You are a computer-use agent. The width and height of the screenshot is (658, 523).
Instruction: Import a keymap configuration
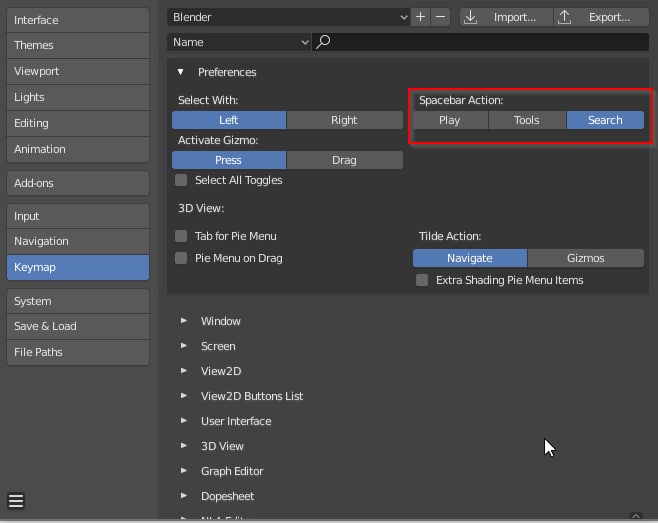[x=506, y=17]
